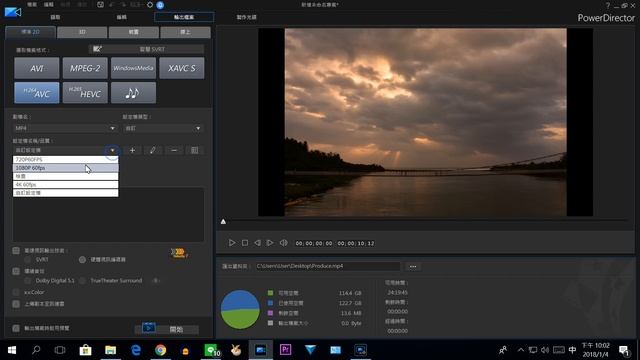Toggle enable preview during production checkbox
The image size is (640, 360).
click(16, 328)
